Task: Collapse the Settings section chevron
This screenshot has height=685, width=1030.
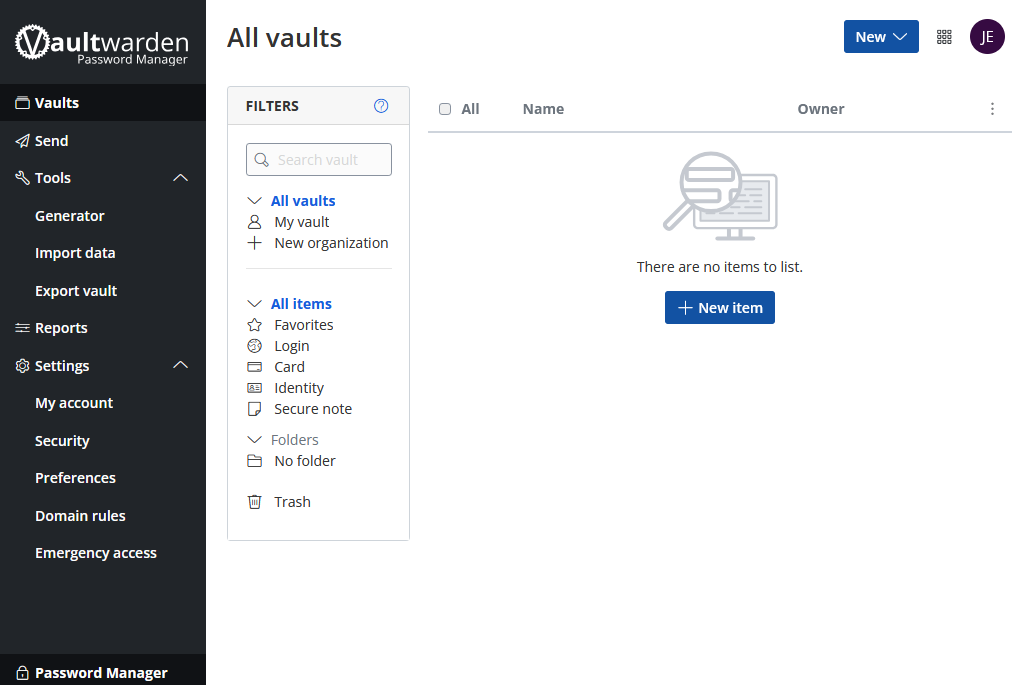Action: (181, 366)
